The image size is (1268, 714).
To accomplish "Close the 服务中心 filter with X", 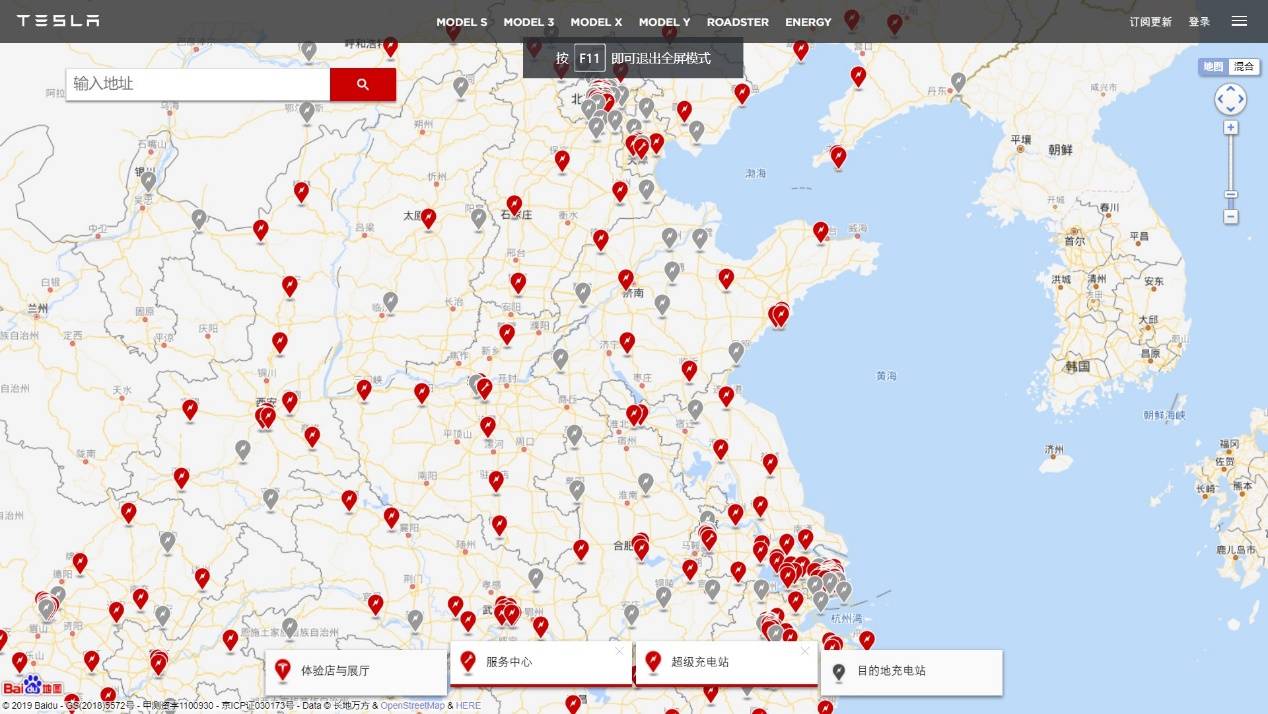I will pos(619,652).
